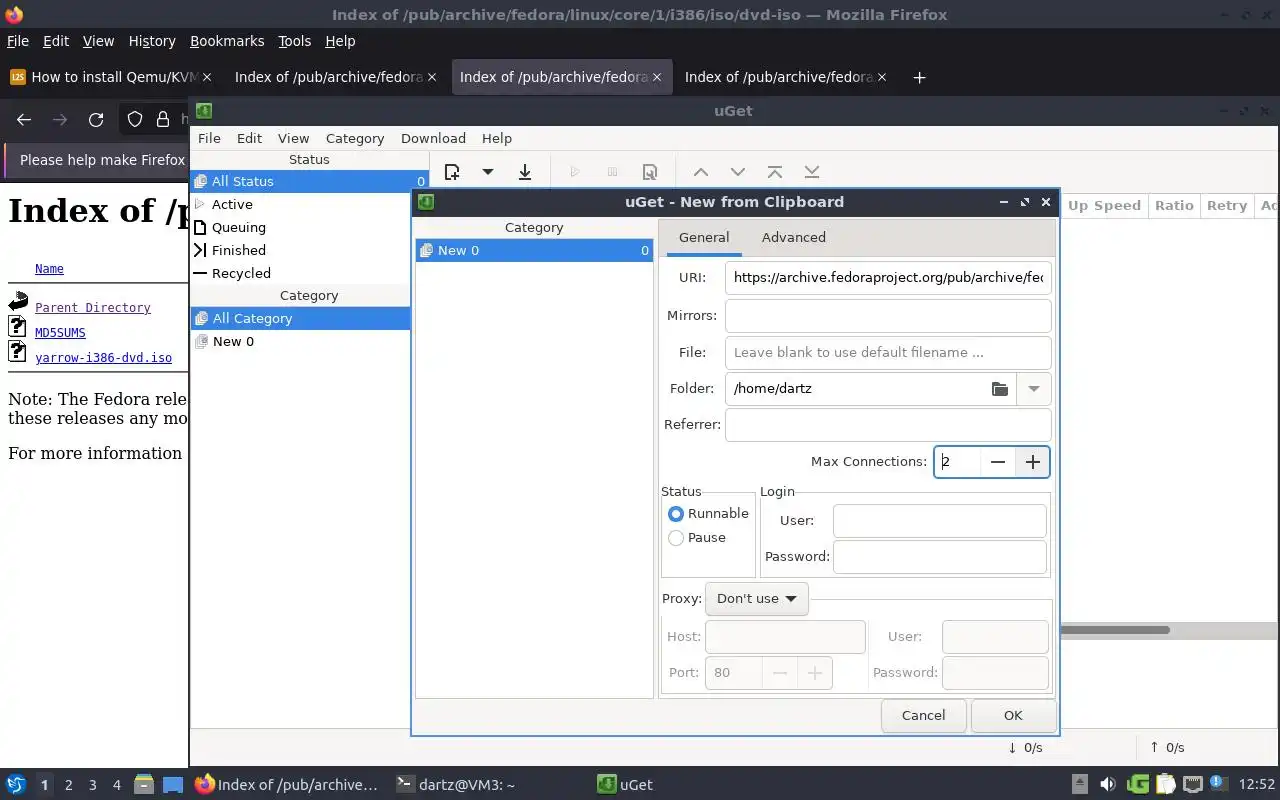Open the uGet Category menu

[355, 139]
